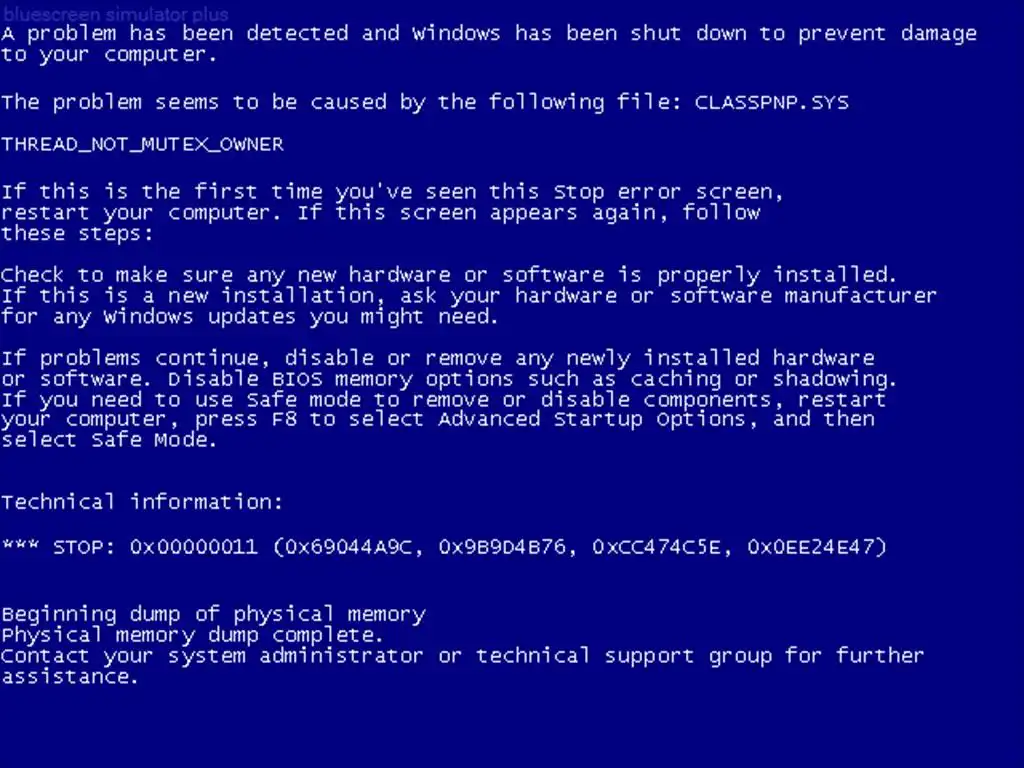Click the 'Physical memory dump complete.' line
Image resolution: width=1024 pixels, height=768 pixels.
[192, 635]
